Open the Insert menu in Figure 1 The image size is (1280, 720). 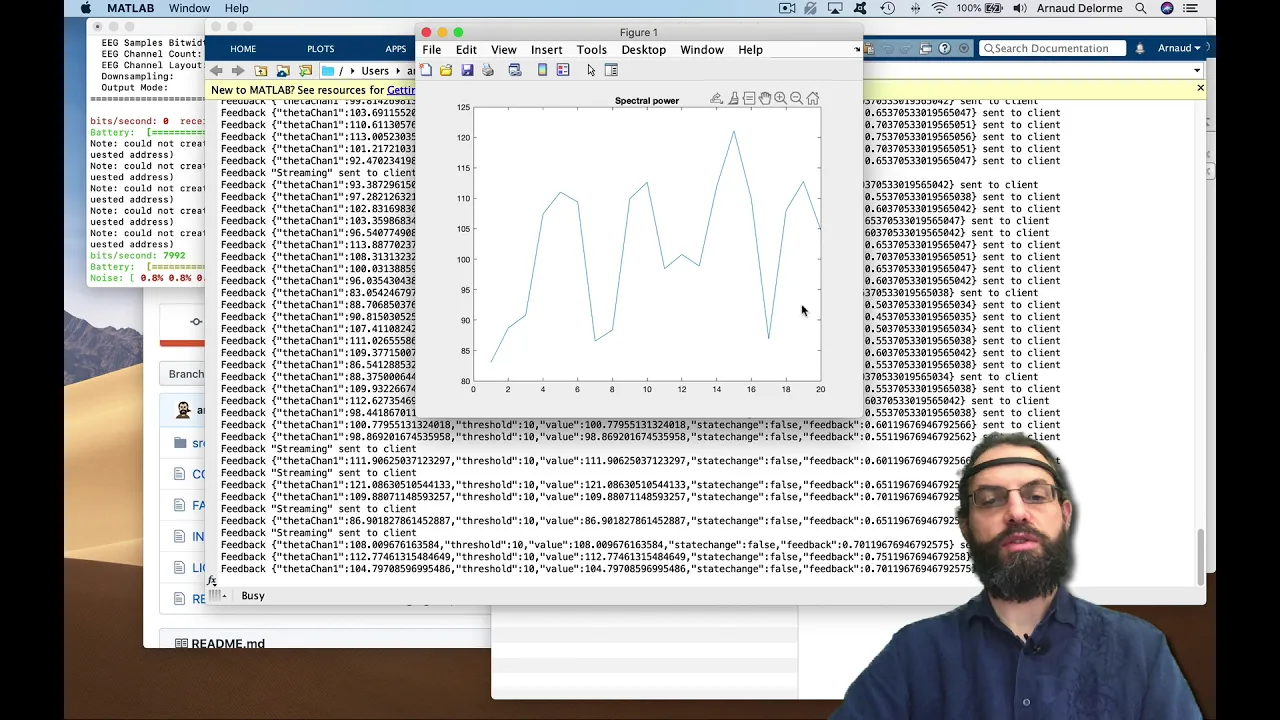coord(547,49)
